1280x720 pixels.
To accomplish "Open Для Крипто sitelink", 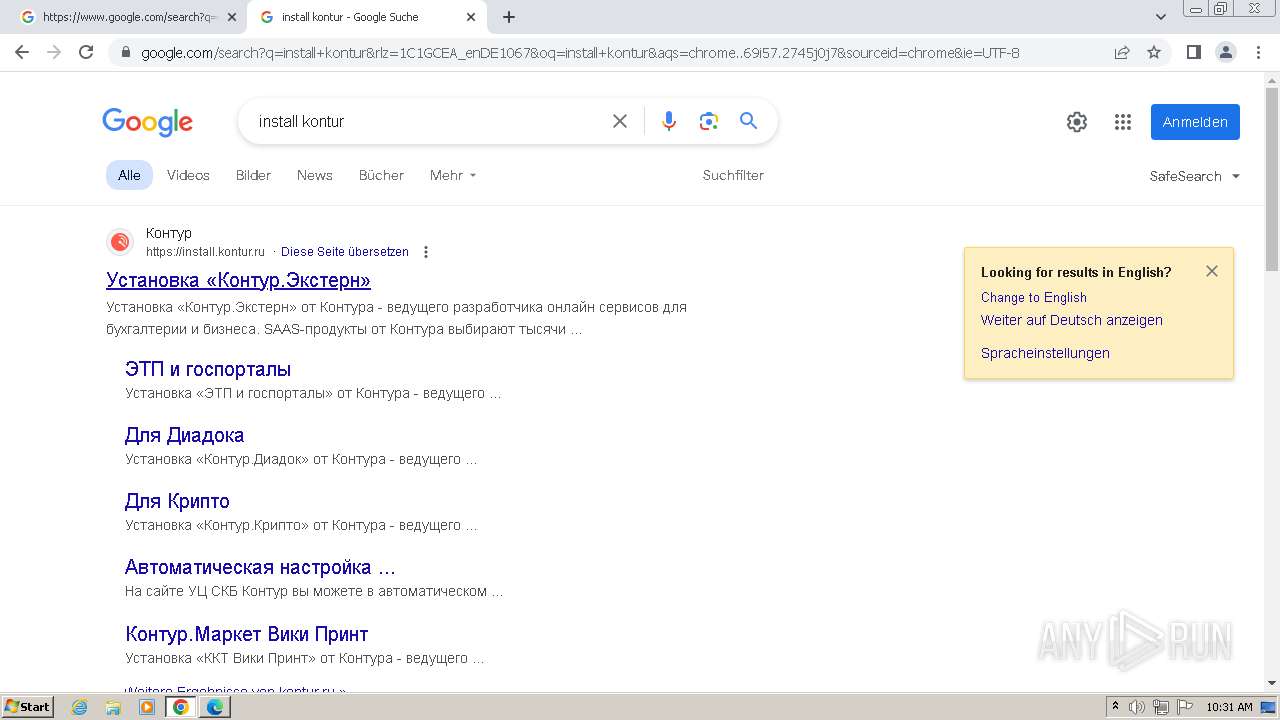I will click(x=177, y=501).
